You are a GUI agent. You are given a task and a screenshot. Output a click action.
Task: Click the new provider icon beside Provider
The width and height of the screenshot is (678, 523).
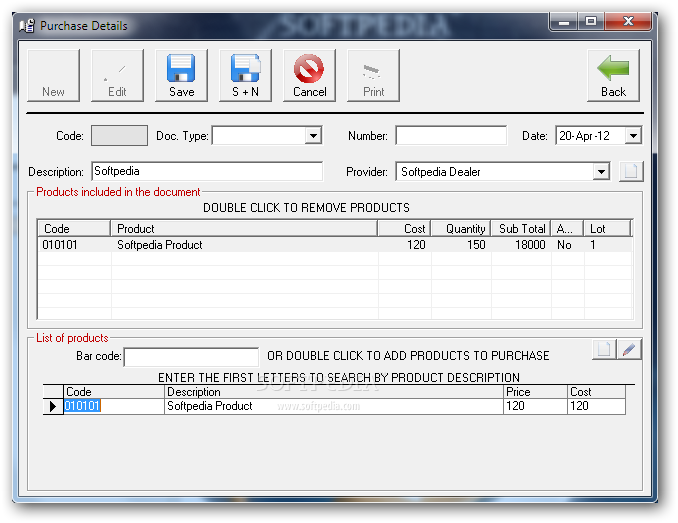tap(631, 172)
